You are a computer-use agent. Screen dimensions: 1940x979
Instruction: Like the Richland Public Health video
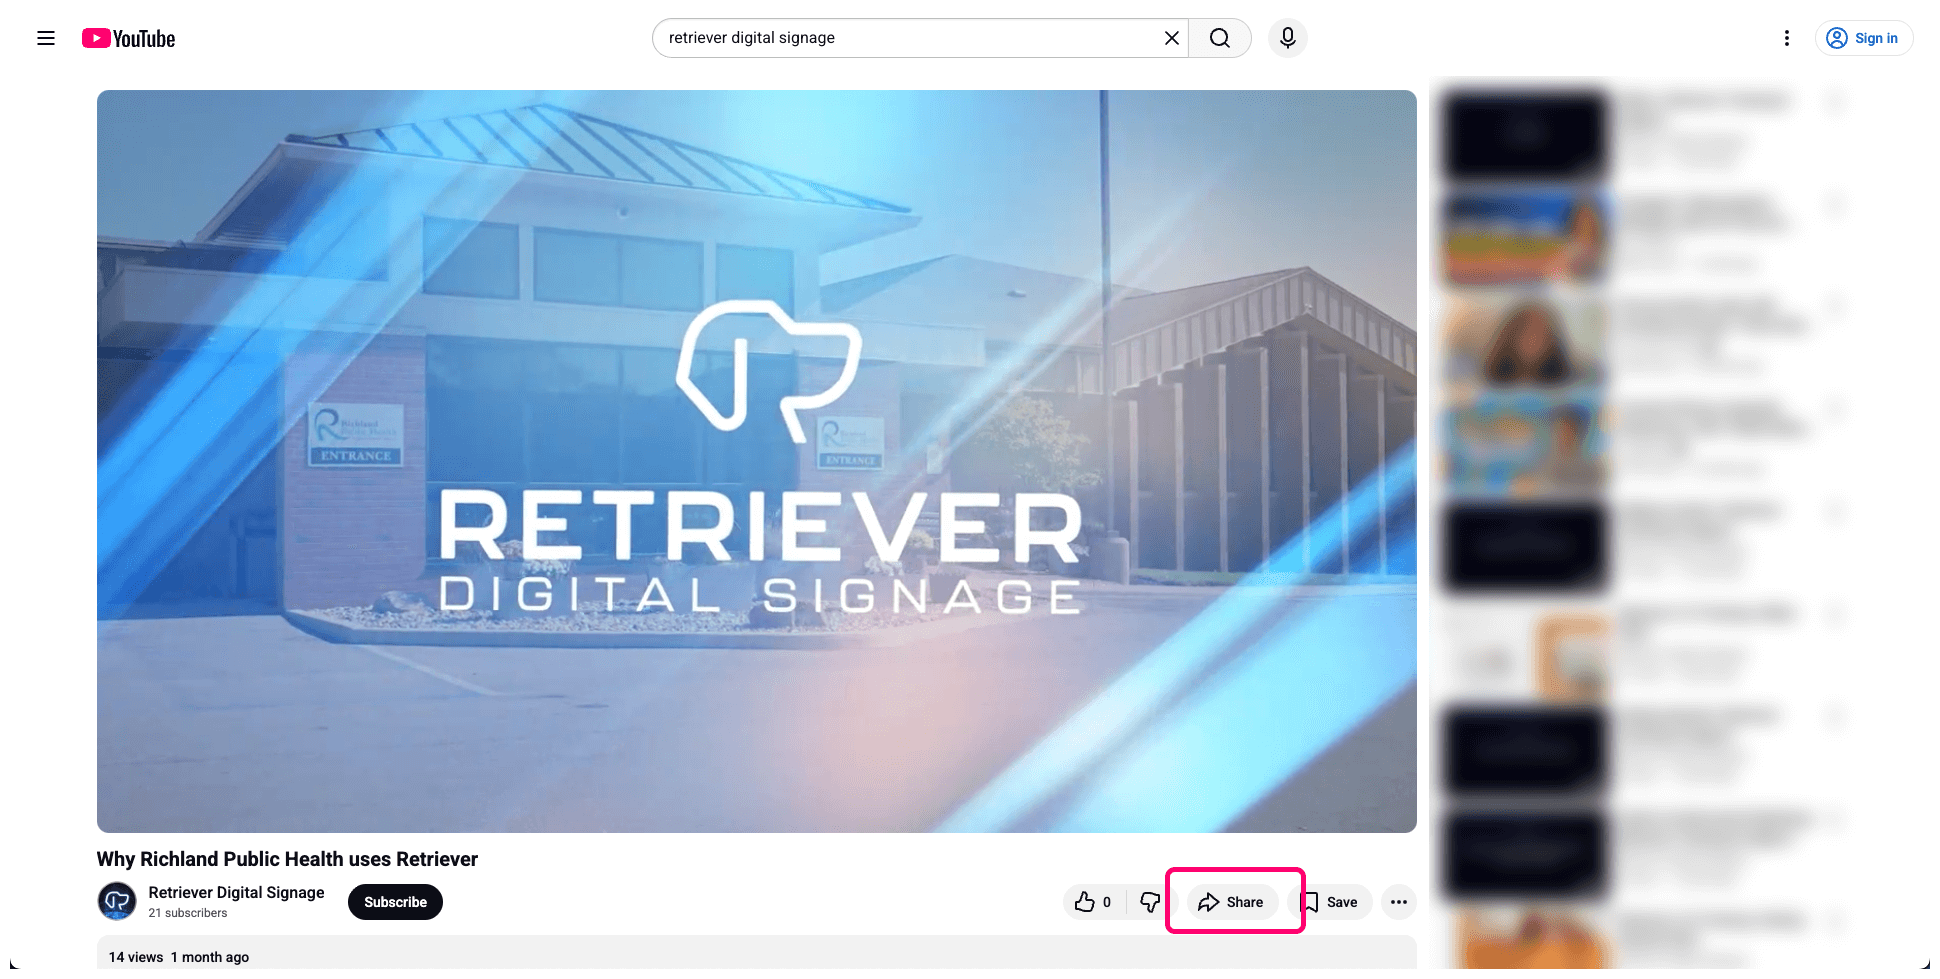point(1093,902)
